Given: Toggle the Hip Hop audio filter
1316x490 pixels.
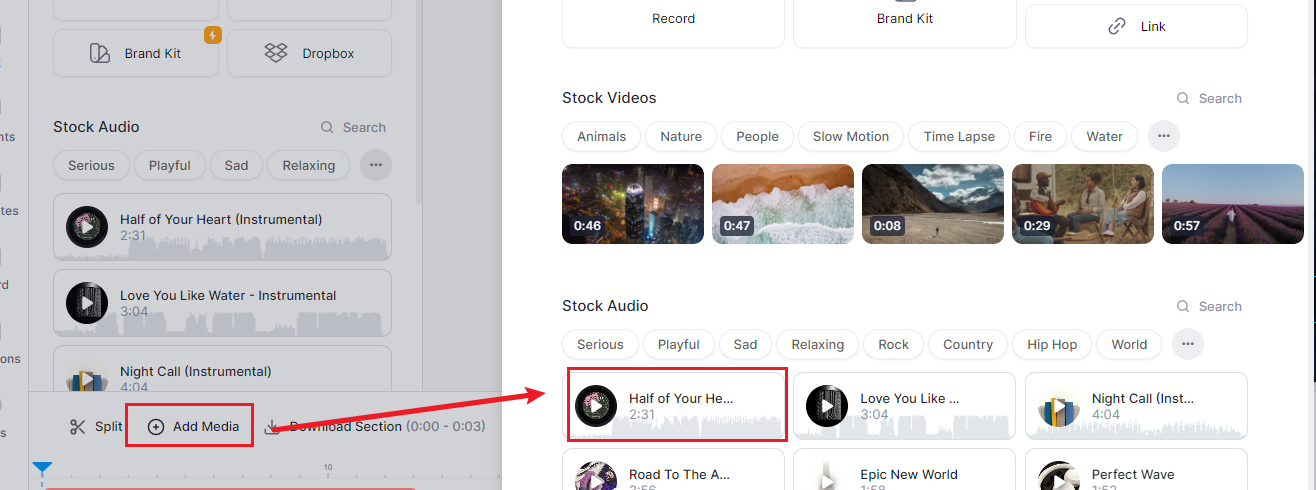Looking at the screenshot, I should pos(1052,344).
